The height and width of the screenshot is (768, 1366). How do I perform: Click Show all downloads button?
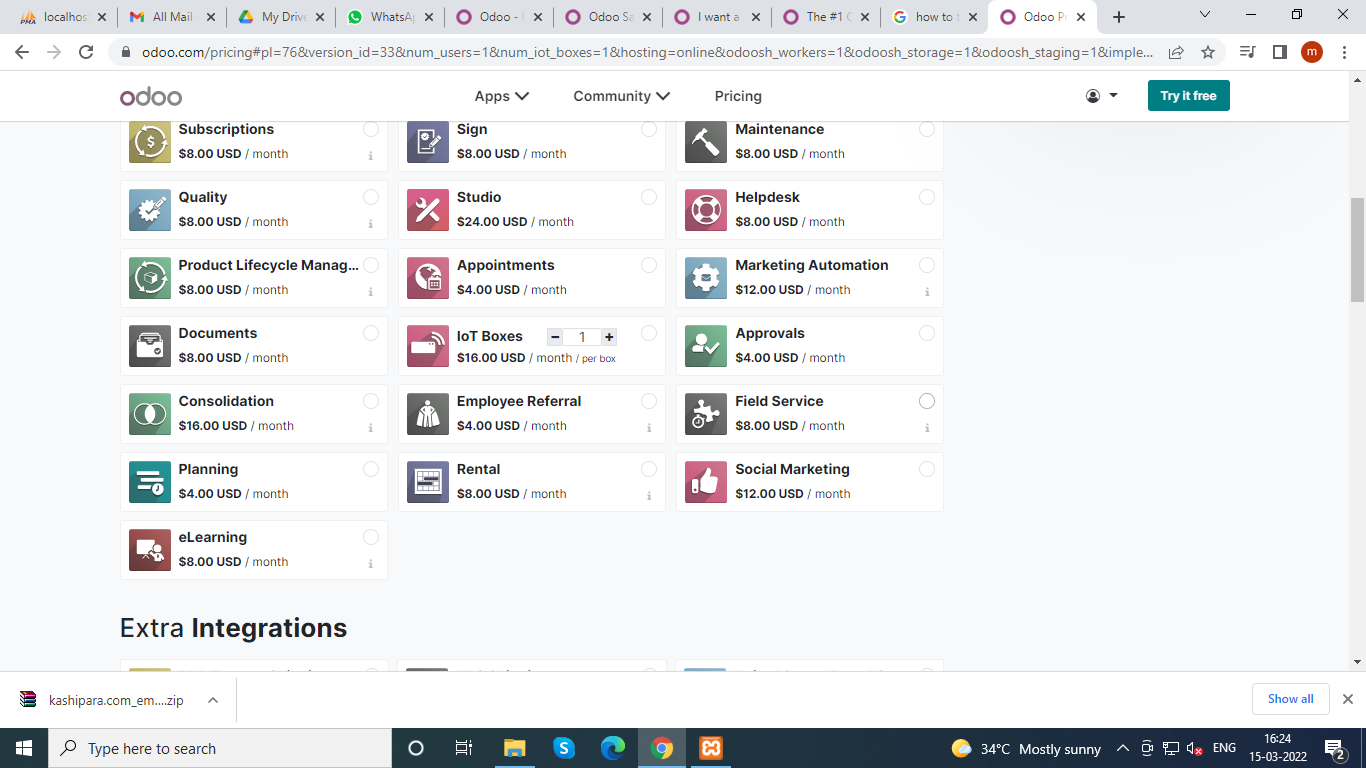pos(1290,699)
